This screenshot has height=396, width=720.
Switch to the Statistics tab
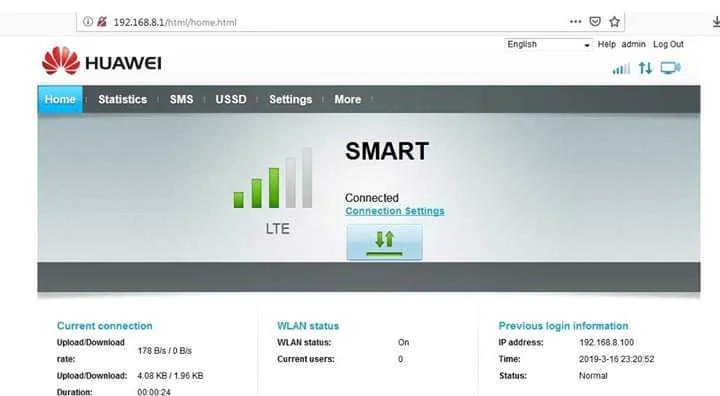click(123, 99)
